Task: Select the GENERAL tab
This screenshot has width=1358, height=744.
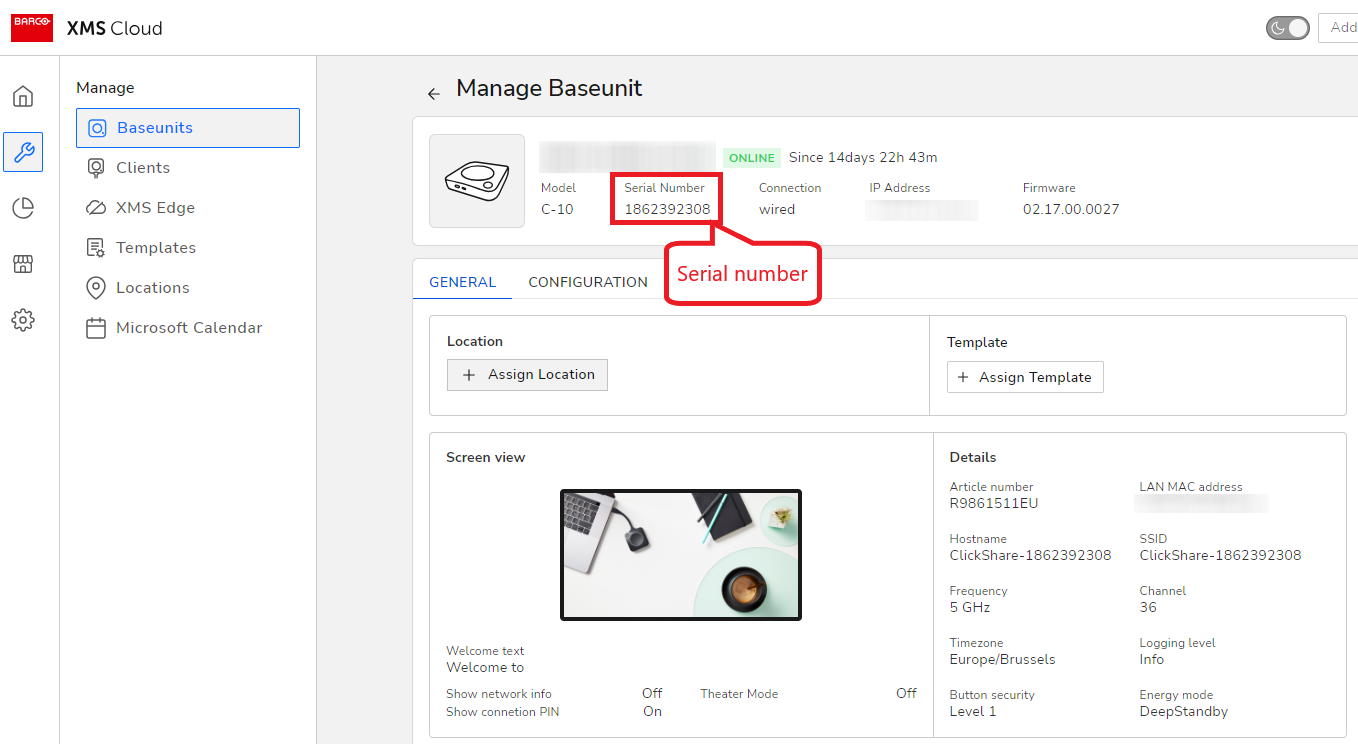Action: point(462,282)
